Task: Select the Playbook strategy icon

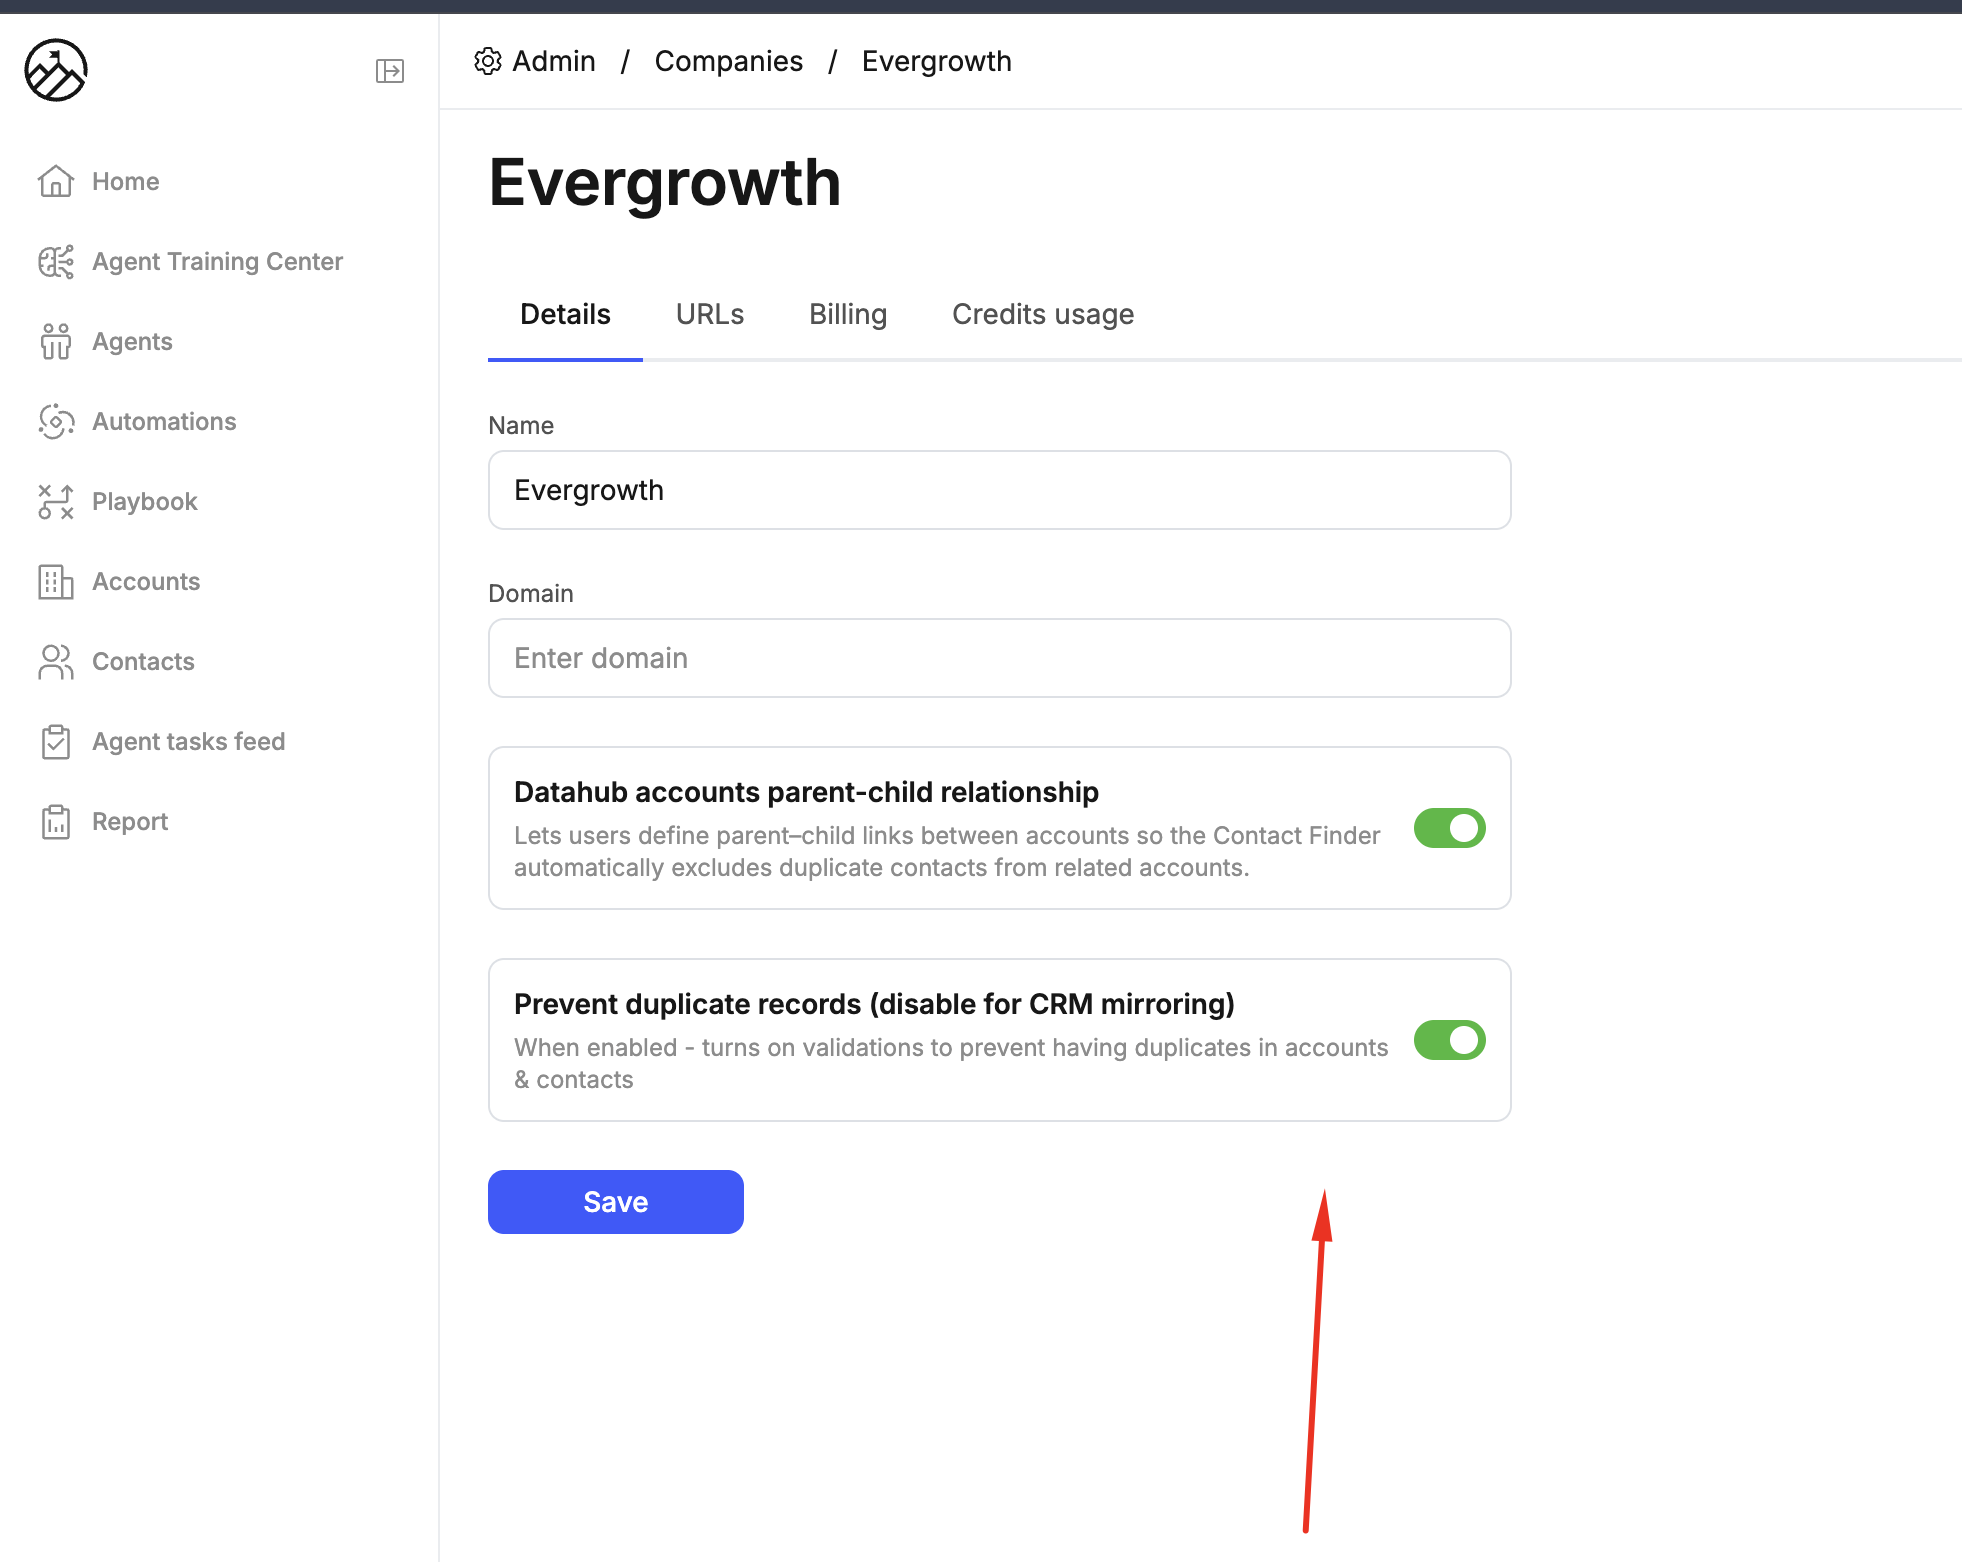Action: click(56, 501)
